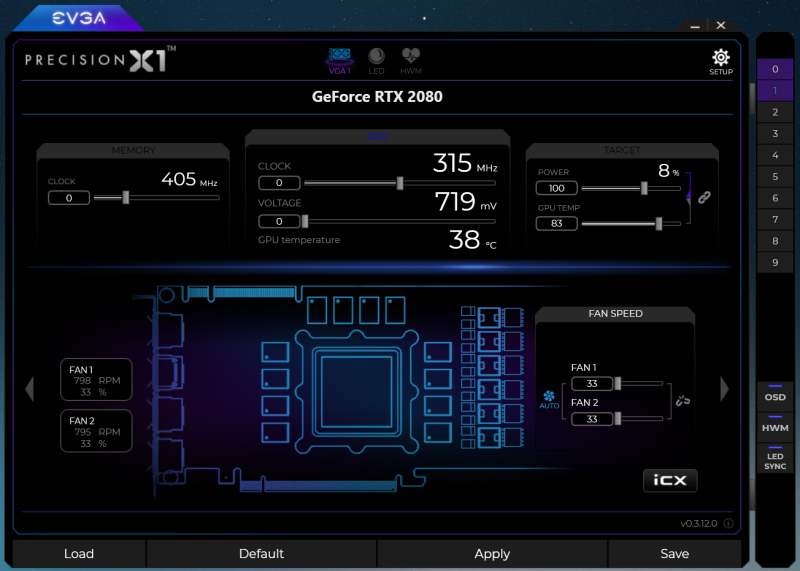800x571 pixels.
Task: Switch to the LED tab
Action: point(377,61)
